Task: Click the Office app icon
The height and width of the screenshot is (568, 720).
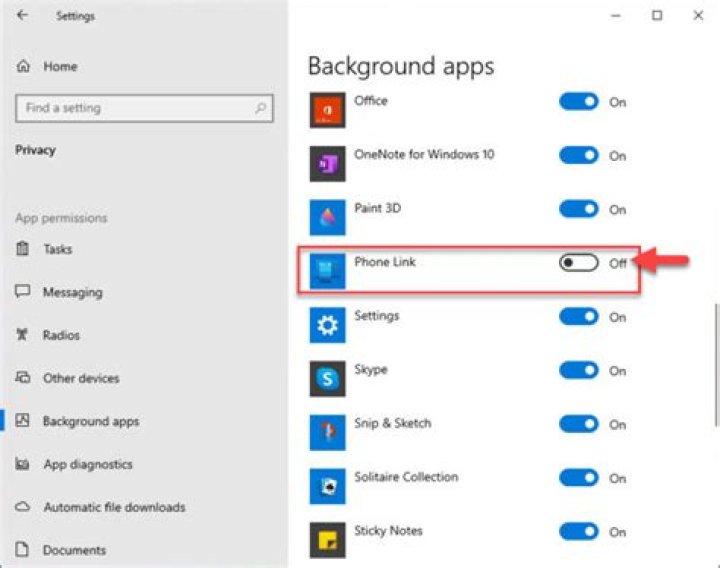Action: tap(327, 110)
